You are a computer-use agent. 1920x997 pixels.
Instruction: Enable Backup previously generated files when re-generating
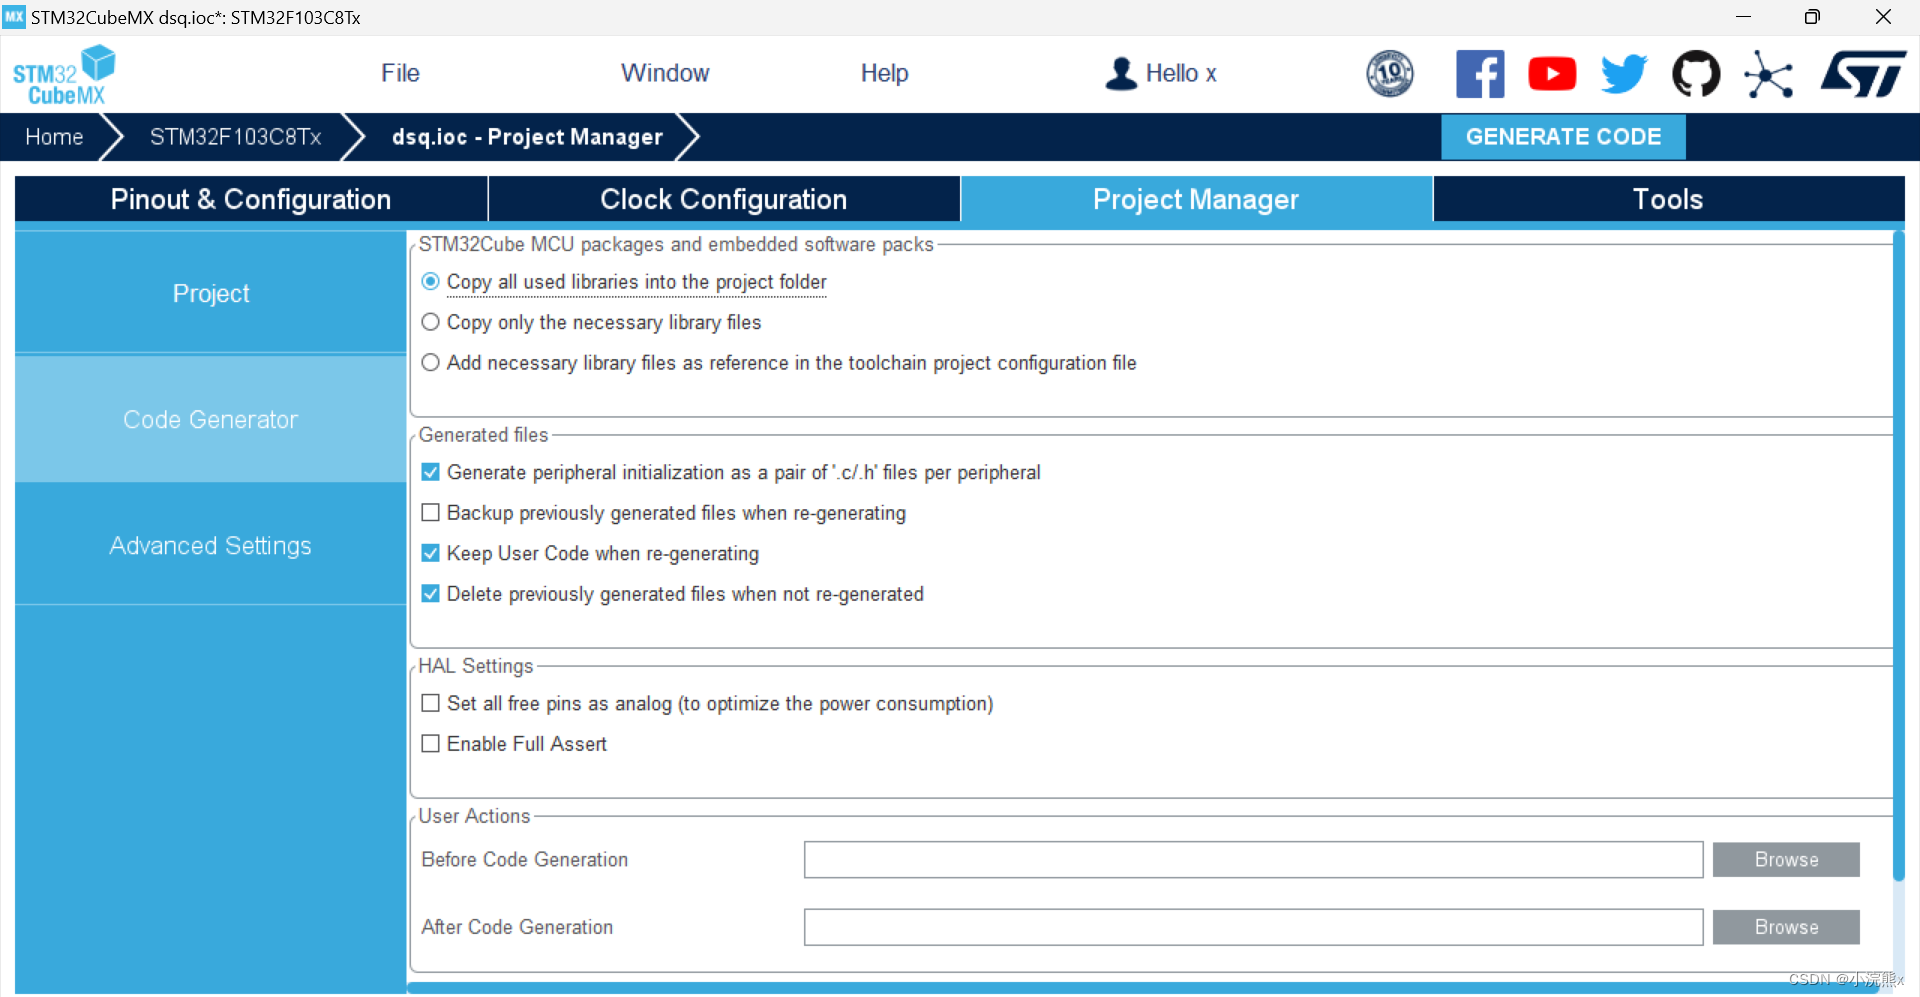click(x=430, y=513)
